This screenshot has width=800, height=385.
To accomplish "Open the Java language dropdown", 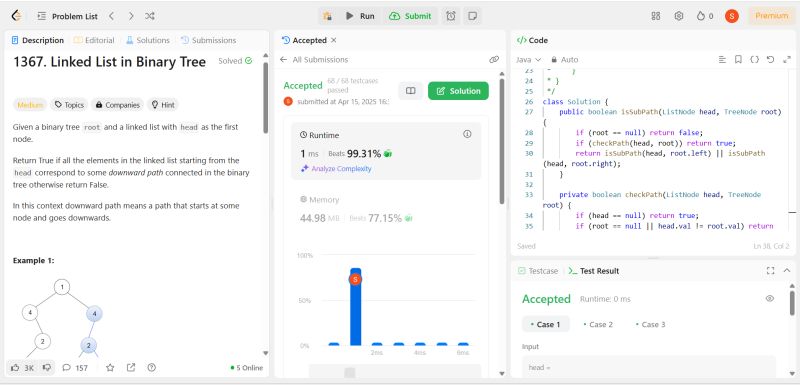I will click(529, 60).
